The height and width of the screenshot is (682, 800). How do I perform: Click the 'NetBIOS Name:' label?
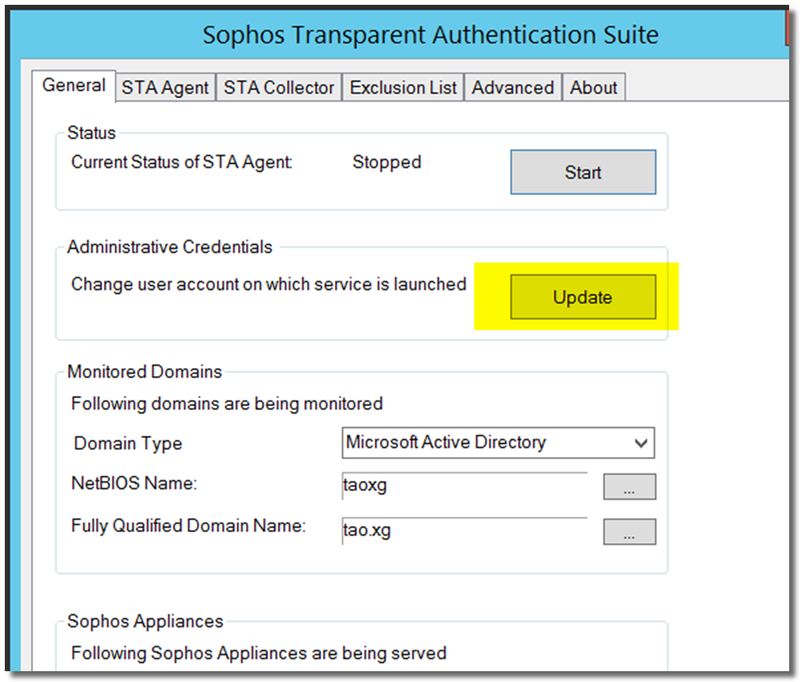point(134,483)
